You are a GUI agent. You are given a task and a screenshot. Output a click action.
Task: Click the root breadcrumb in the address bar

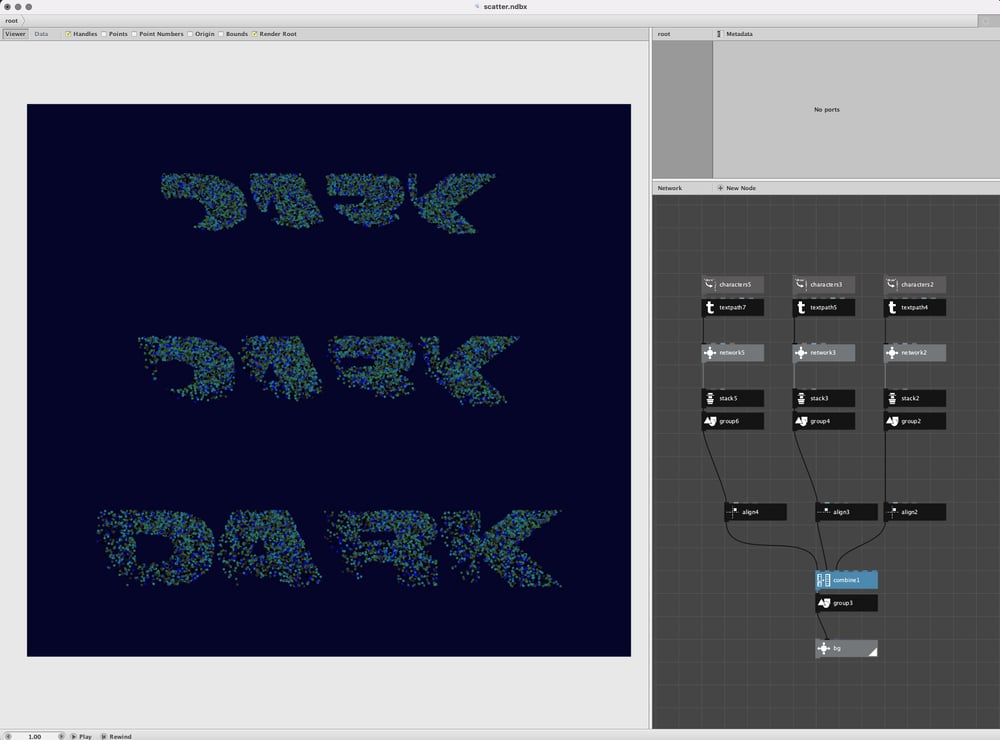tap(12, 20)
